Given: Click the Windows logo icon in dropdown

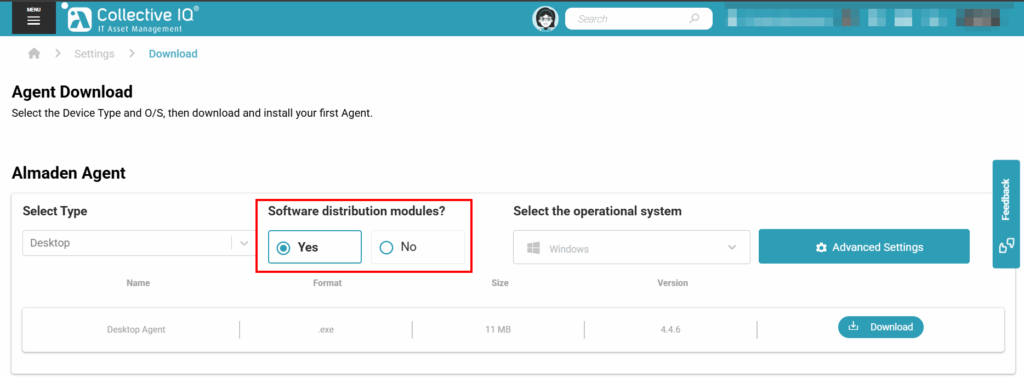Looking at the screenshot, I should (533, 248).
